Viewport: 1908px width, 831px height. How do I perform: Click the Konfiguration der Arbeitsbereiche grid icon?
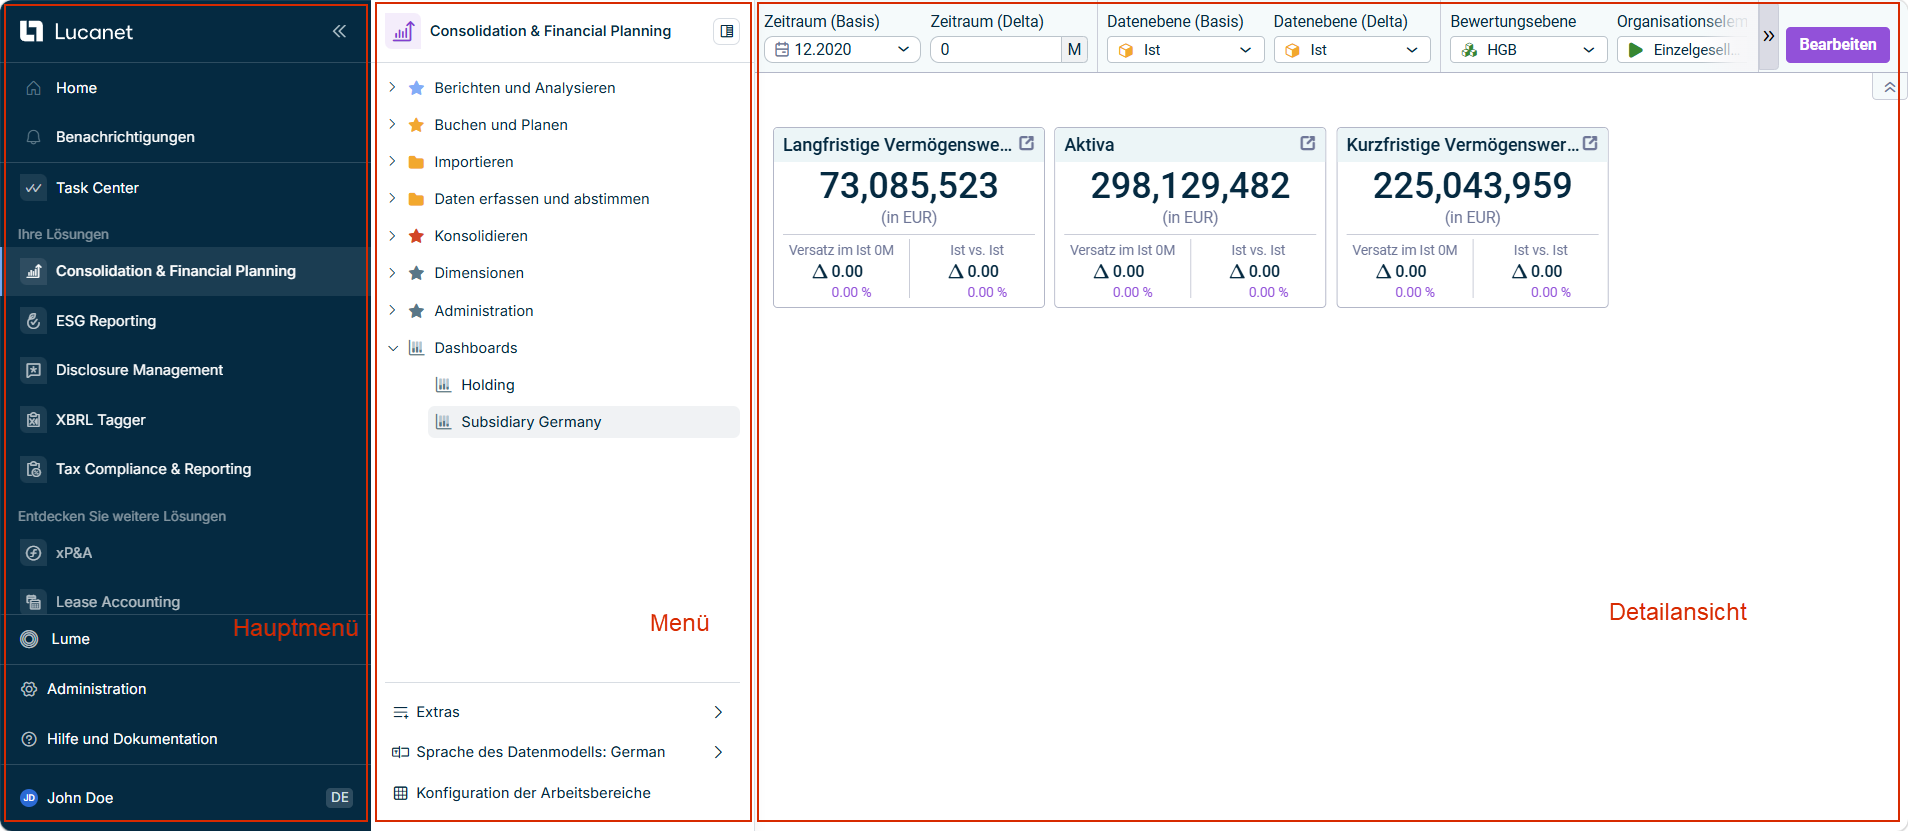click(x=401, y=793)
